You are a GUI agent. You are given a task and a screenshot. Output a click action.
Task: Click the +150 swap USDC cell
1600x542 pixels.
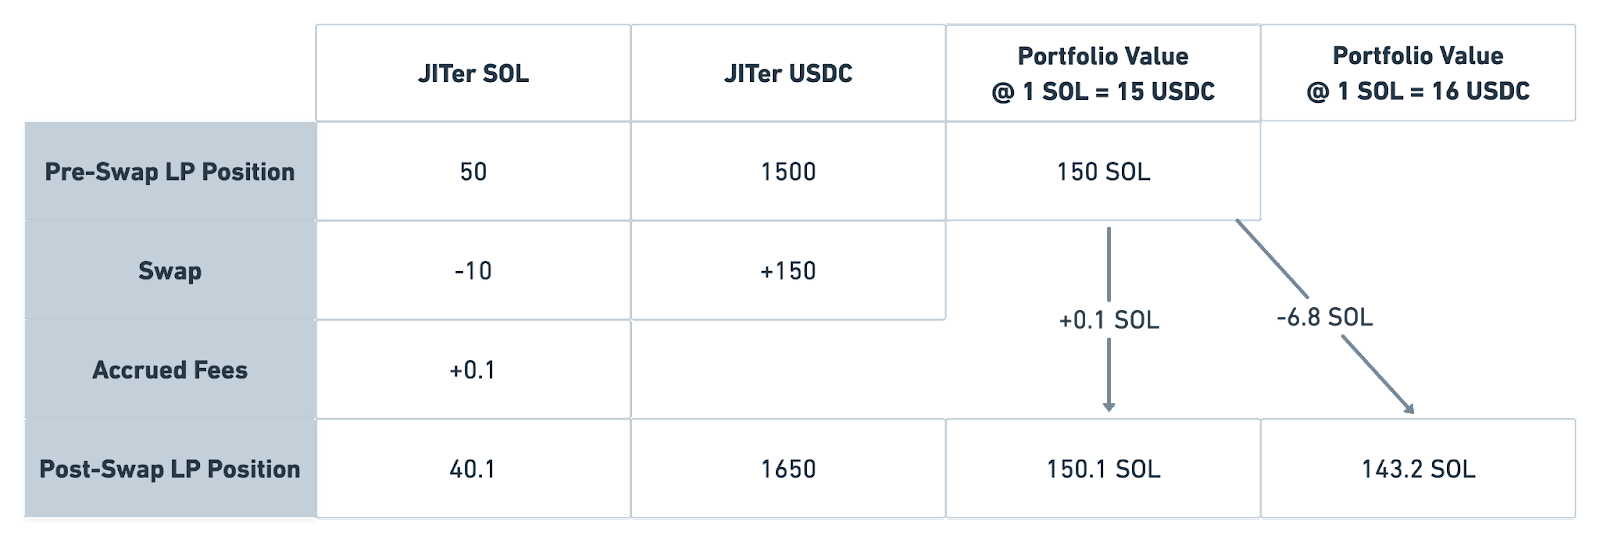[x=788, y=271]
